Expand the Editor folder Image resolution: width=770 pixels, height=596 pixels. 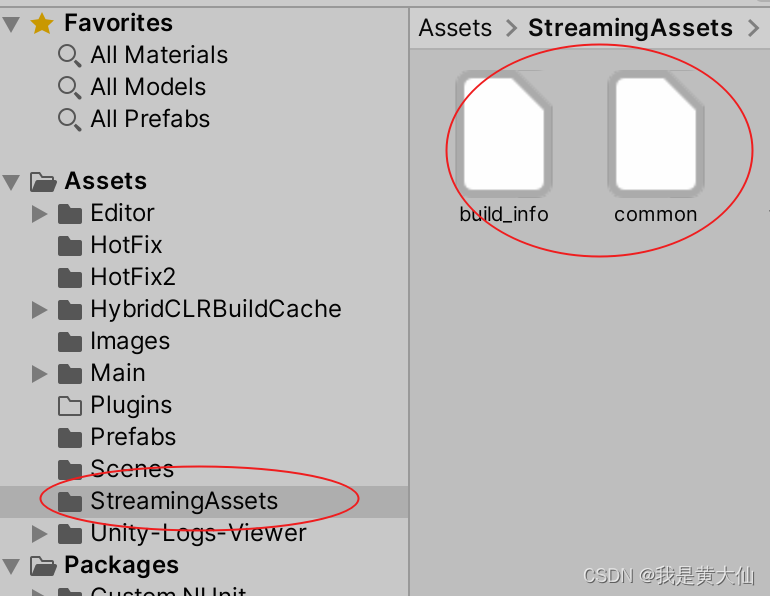(x=39, y=214)
